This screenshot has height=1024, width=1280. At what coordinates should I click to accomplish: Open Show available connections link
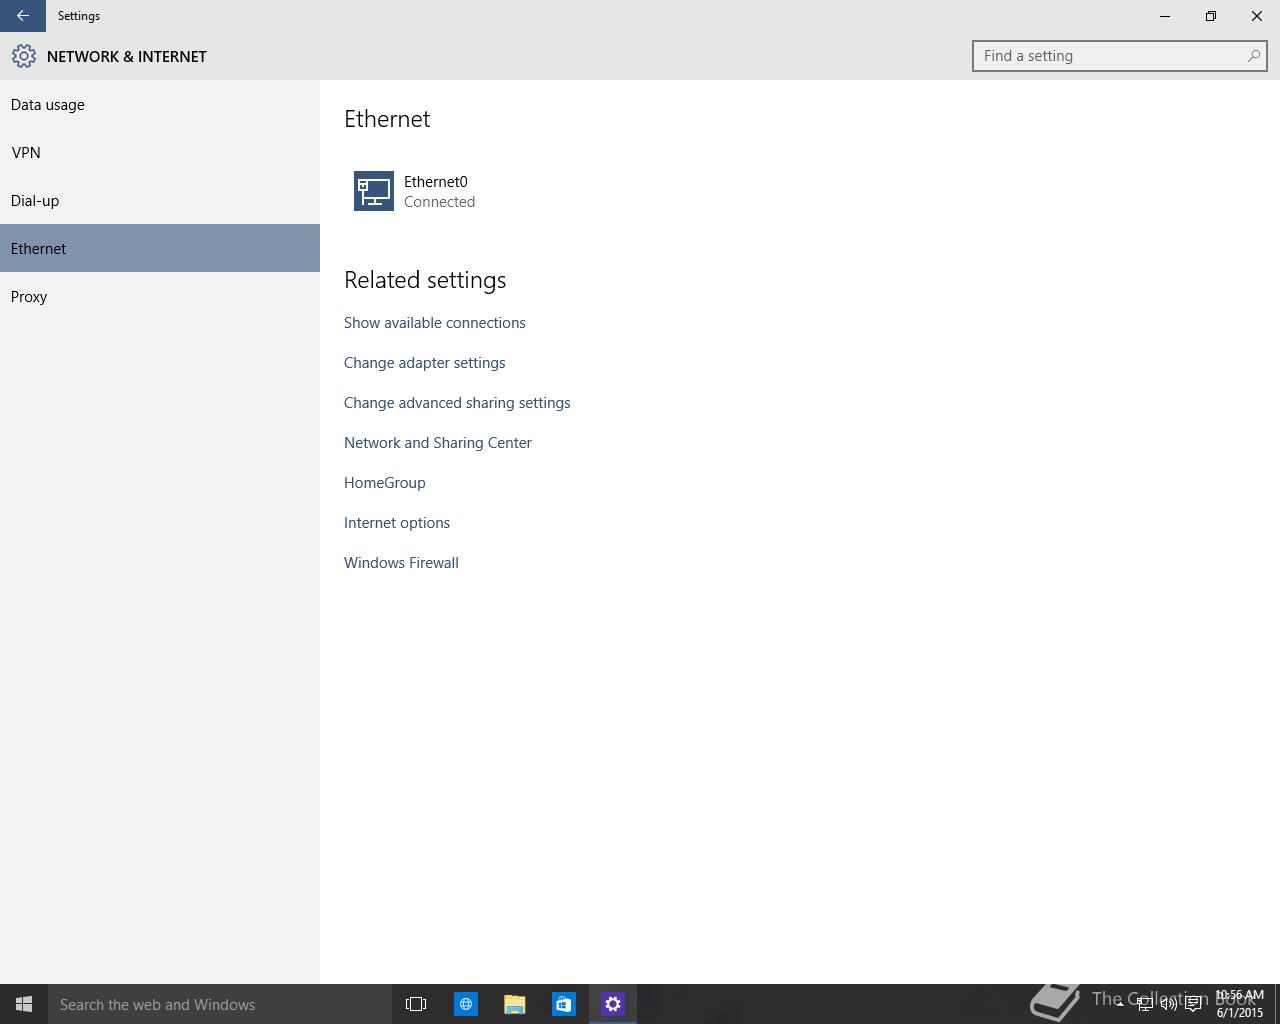pyautogui.click(x=434, y=323)
